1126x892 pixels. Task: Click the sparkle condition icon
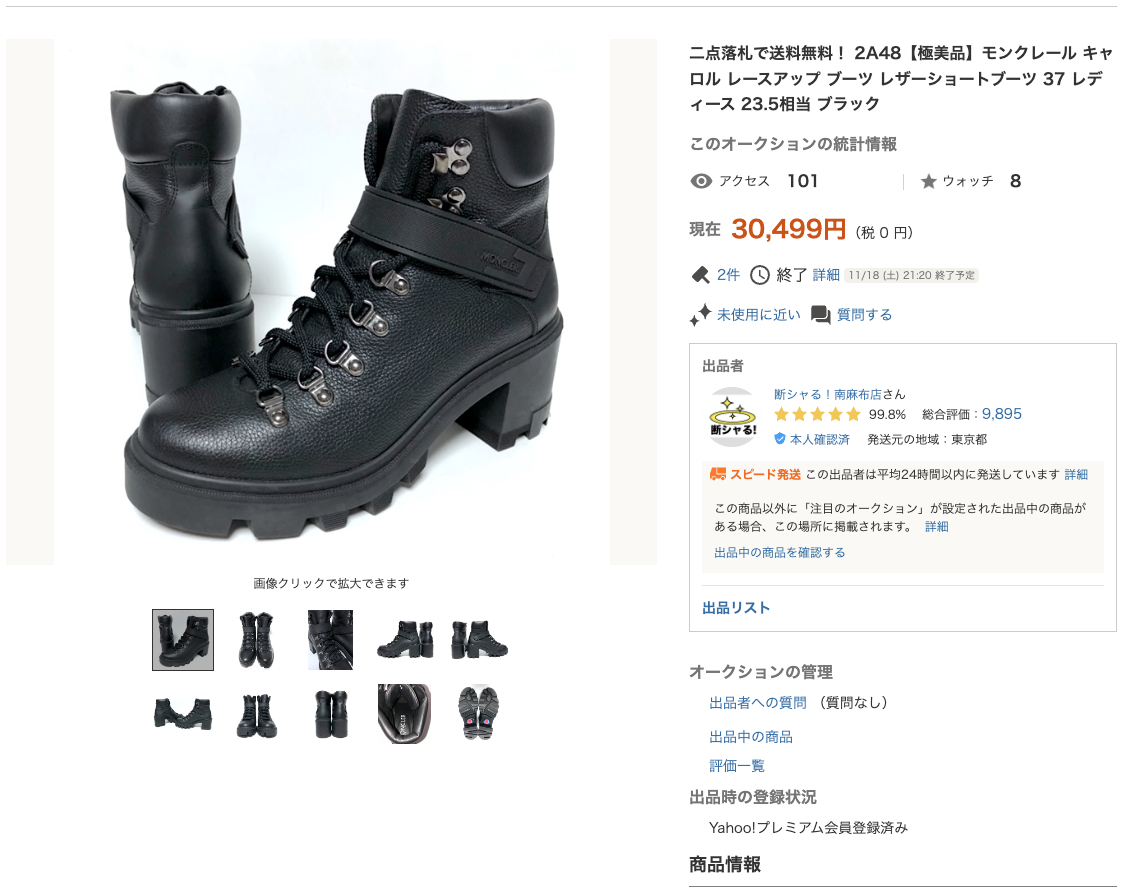(x=700, y=315)
